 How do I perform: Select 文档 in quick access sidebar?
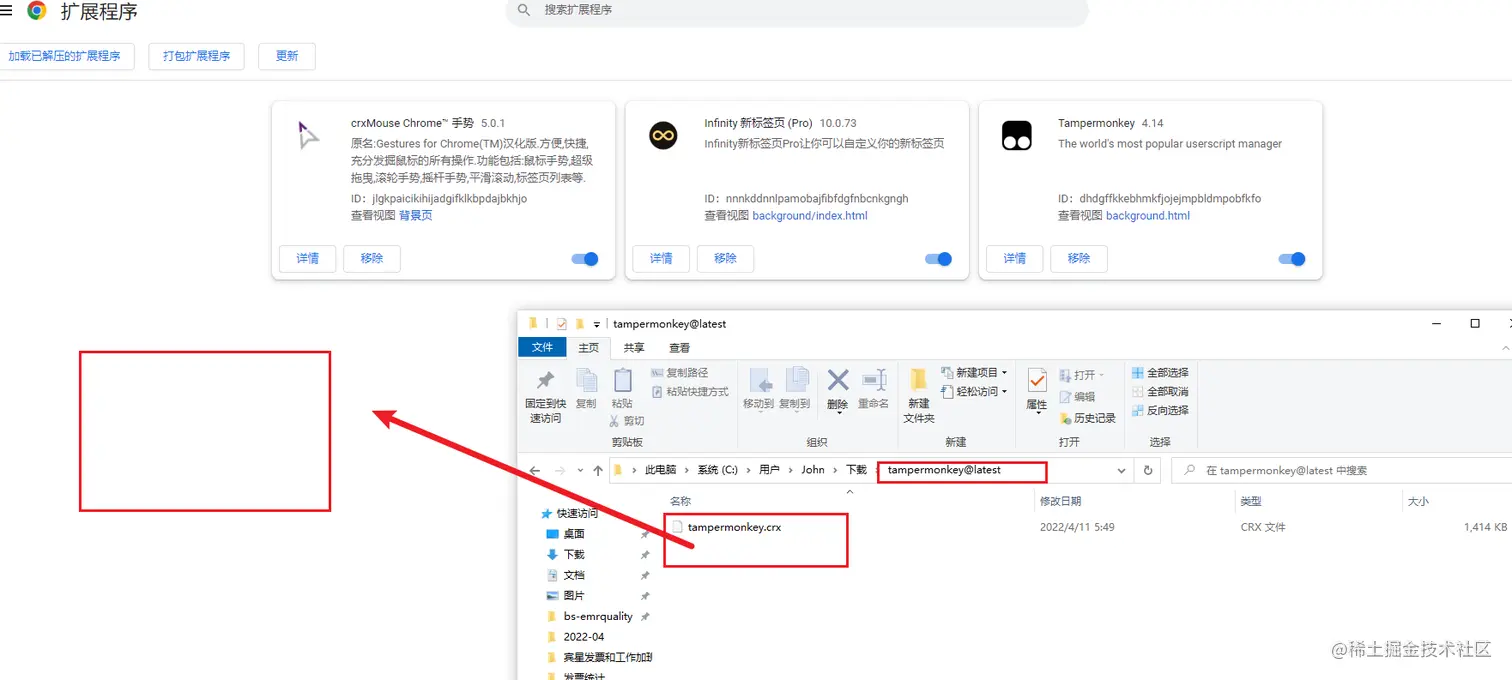point(574,575)
